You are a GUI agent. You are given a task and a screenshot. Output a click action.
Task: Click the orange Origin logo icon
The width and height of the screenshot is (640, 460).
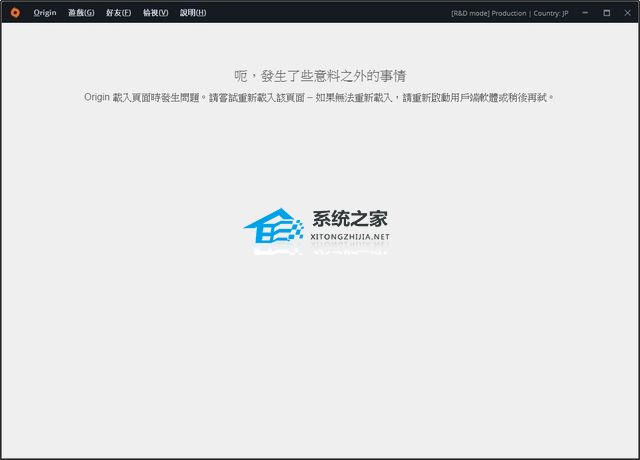click(15, 13)
